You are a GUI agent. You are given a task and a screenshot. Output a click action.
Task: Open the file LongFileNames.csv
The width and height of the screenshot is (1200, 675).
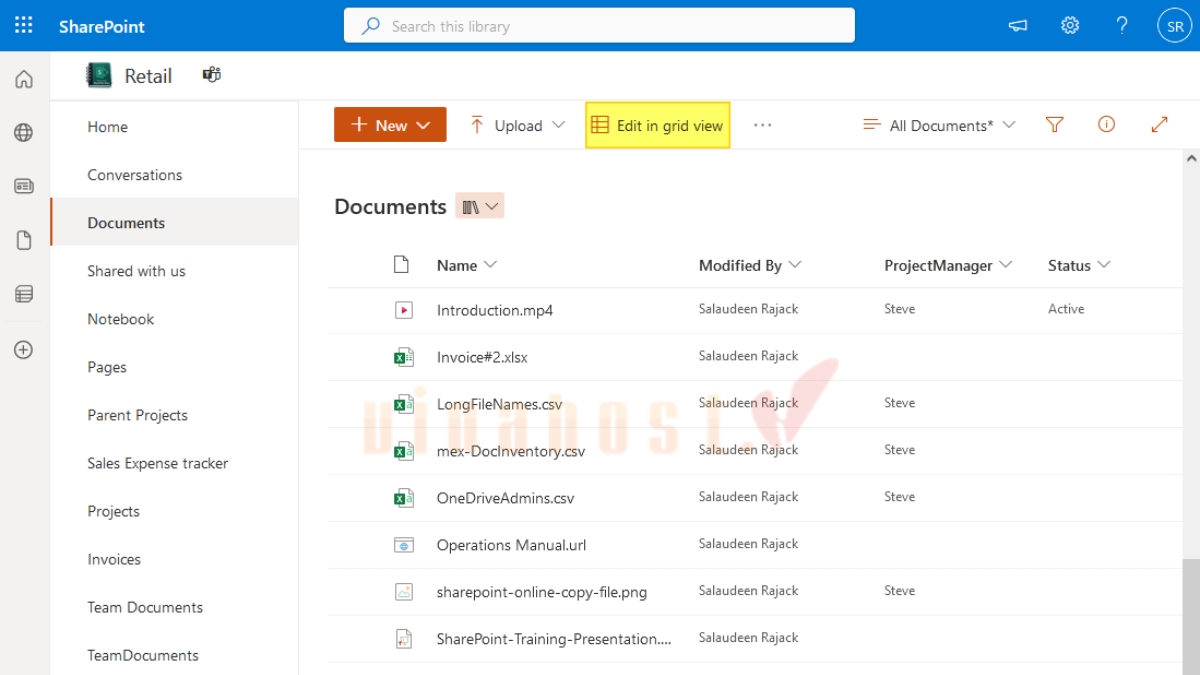[x=500, y=404]
